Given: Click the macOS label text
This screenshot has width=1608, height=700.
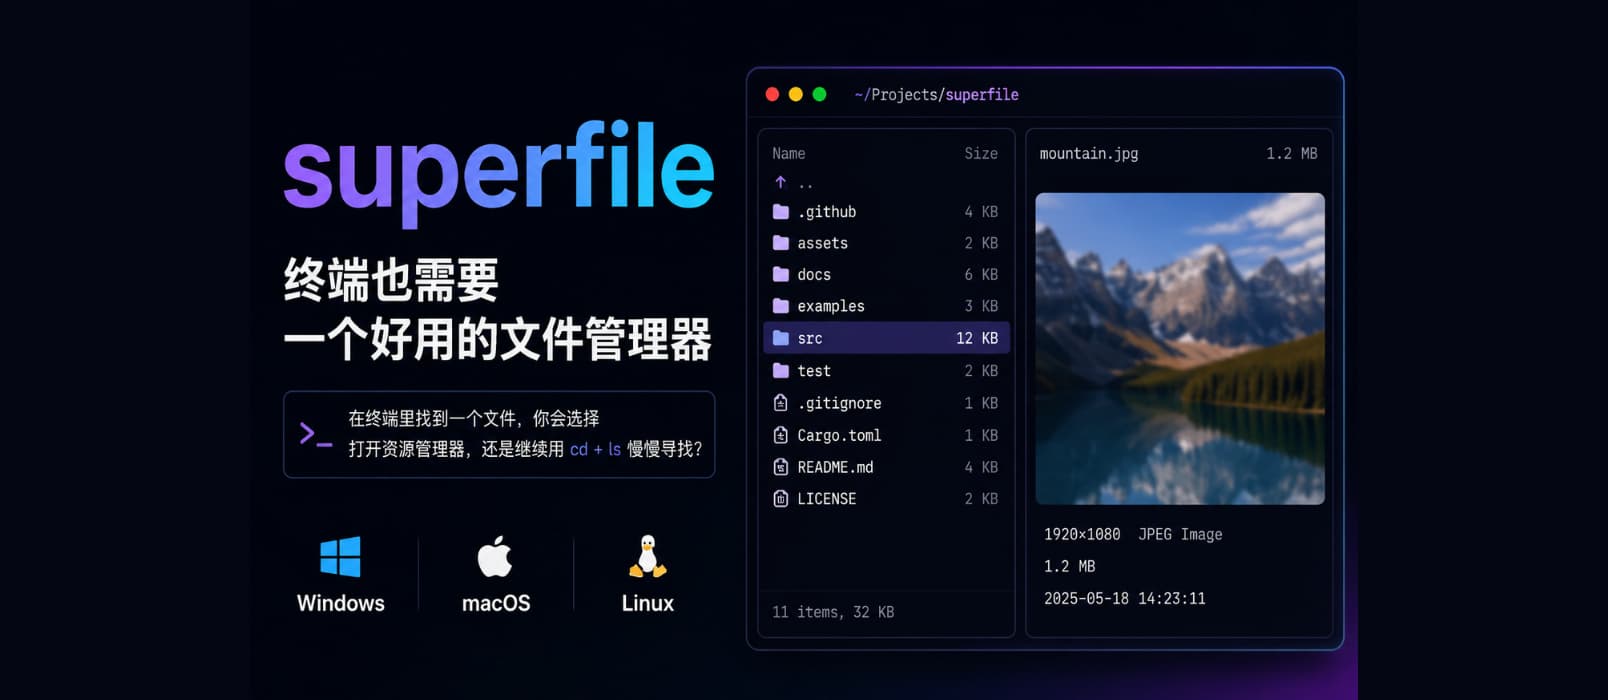Looking at the screenshot, I should pyautogui.click(x=496, y=603).
